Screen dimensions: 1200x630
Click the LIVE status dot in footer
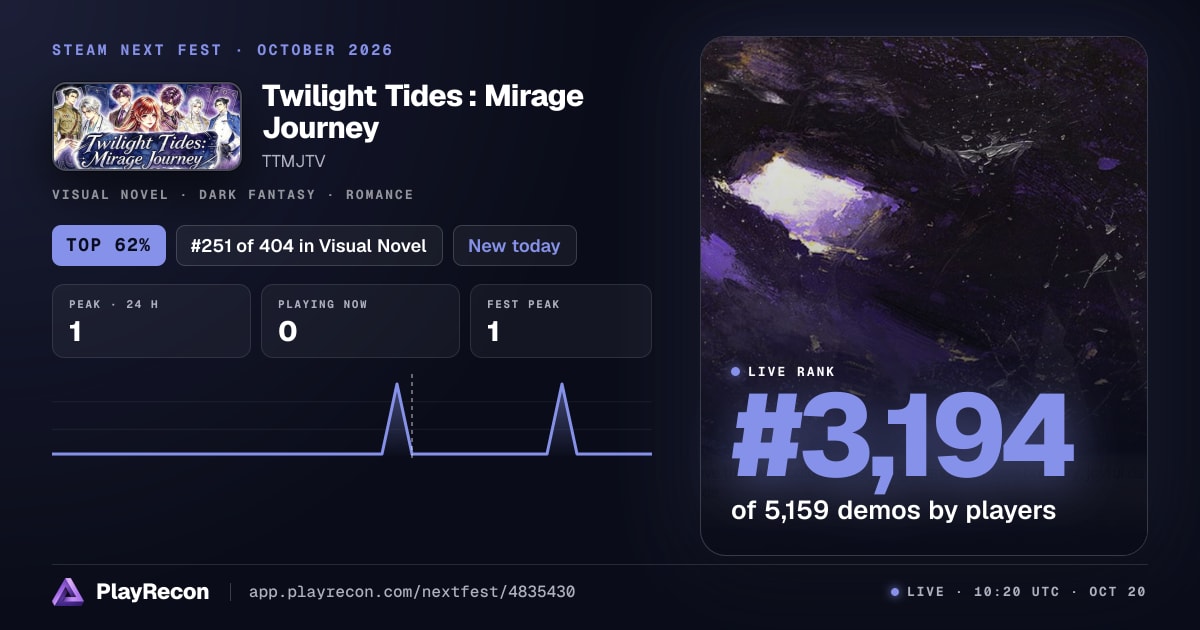895,592
